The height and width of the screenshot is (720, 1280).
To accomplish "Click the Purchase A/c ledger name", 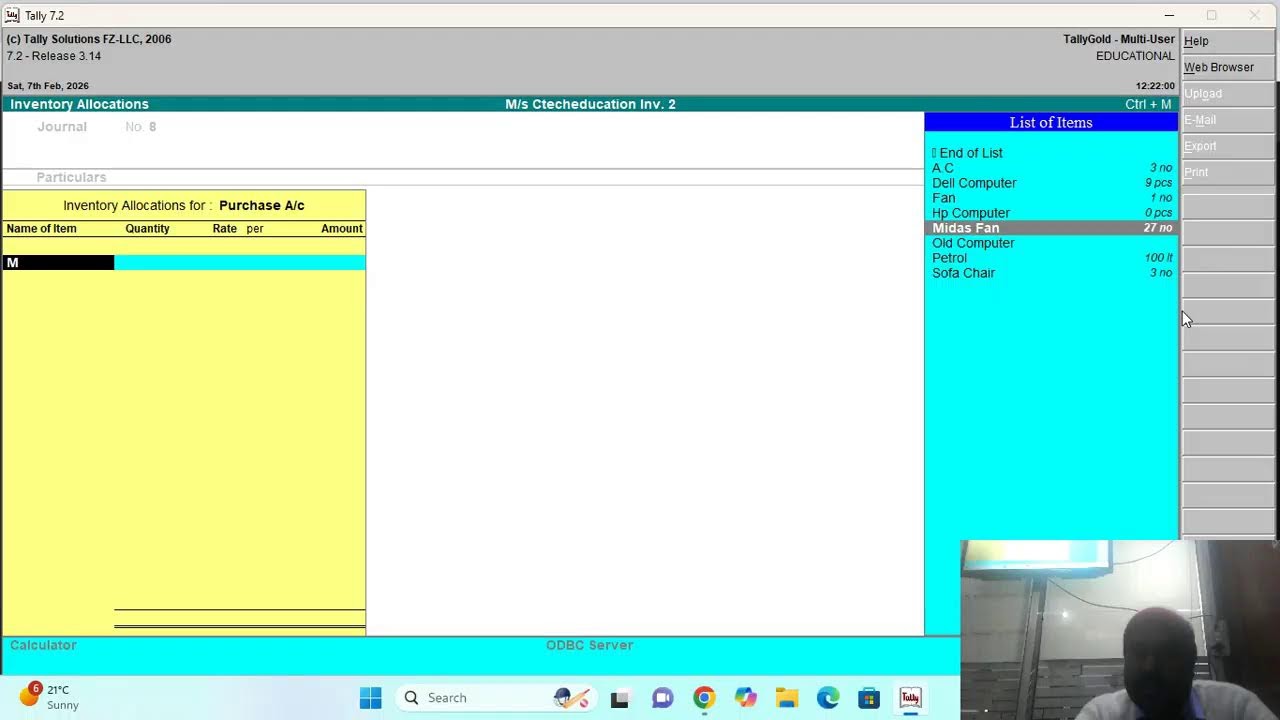I will [262, 205].
